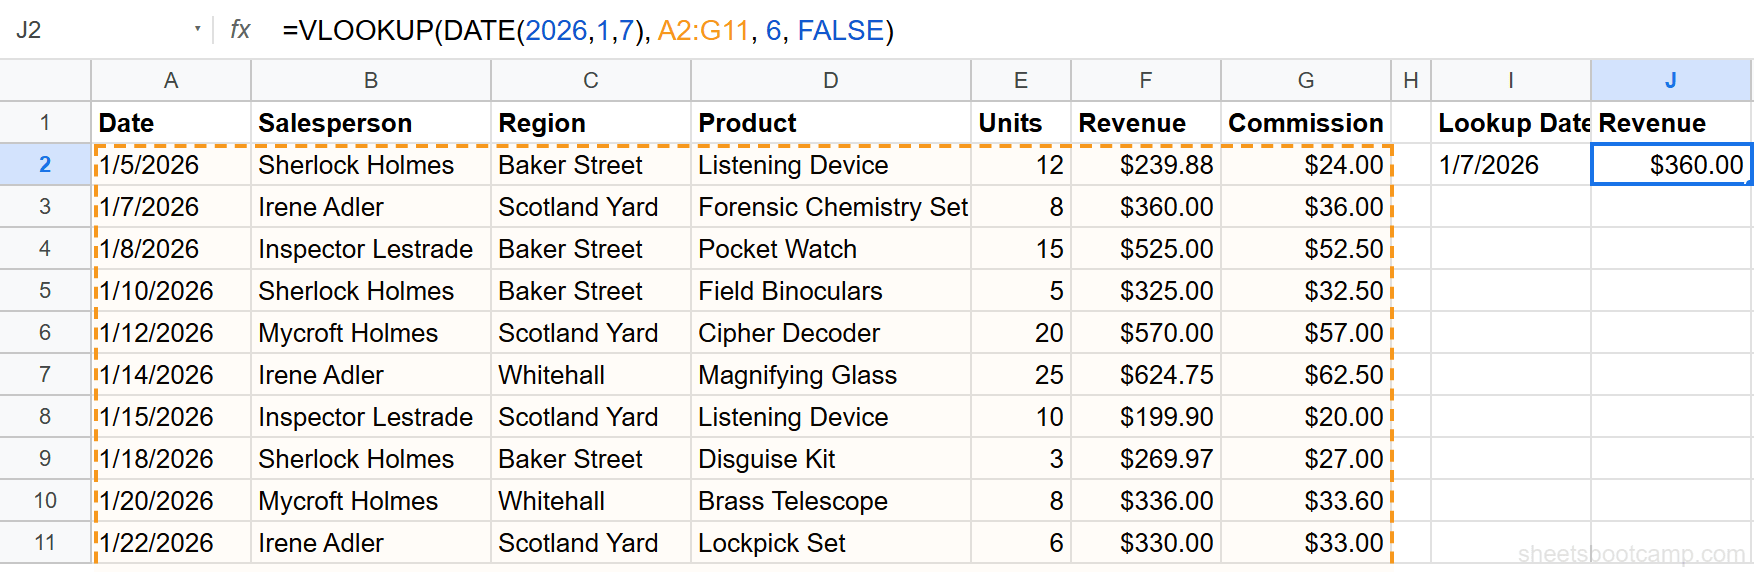The width and height of the screenshot is (1754, 572).
Task: Select date cell 1/5/2026
Action: click(x=171, y=165)
